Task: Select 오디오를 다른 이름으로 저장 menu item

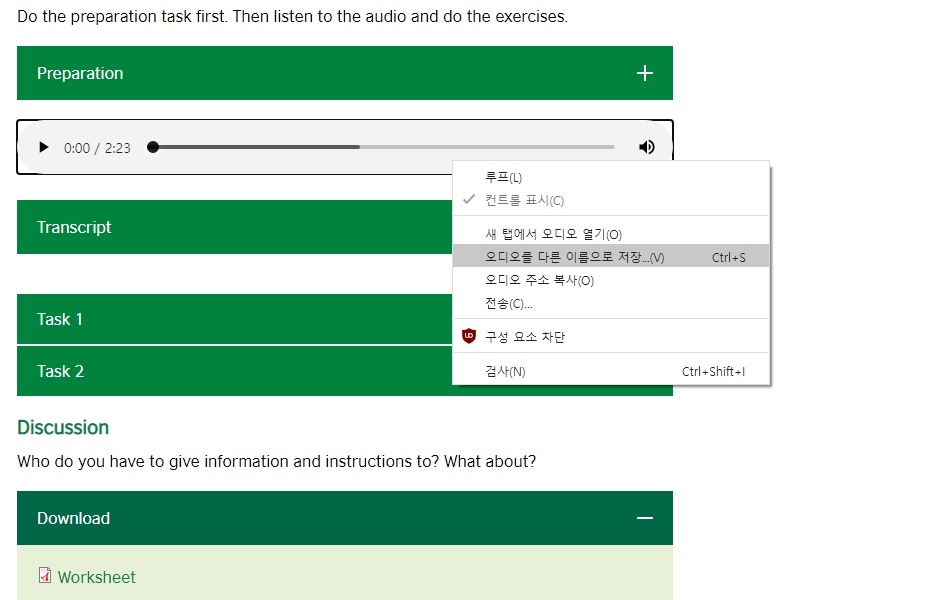Action: 611,257
